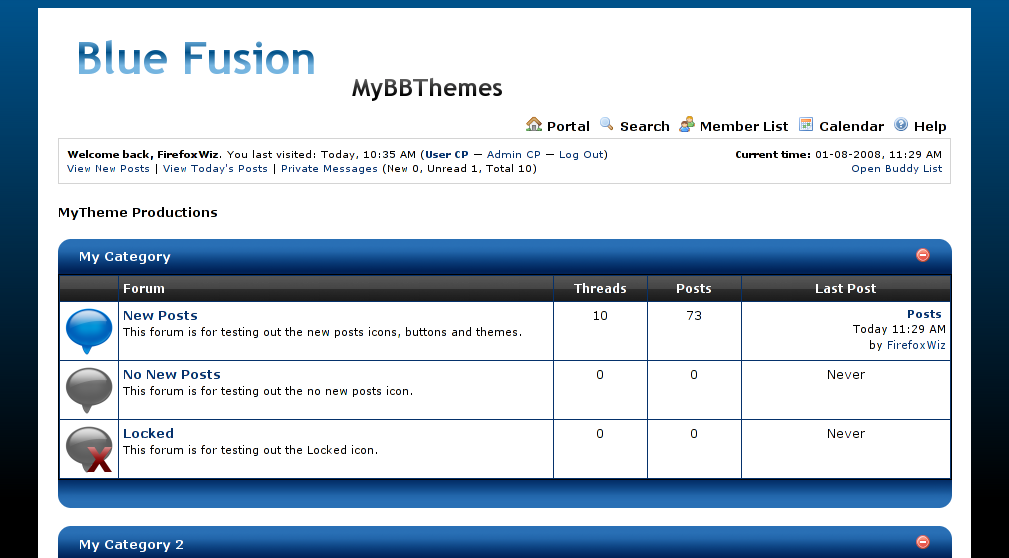Viewport: 1009px width, 558px height.
Task: Click the Portal house icon
Action: (x=533, y=124)
